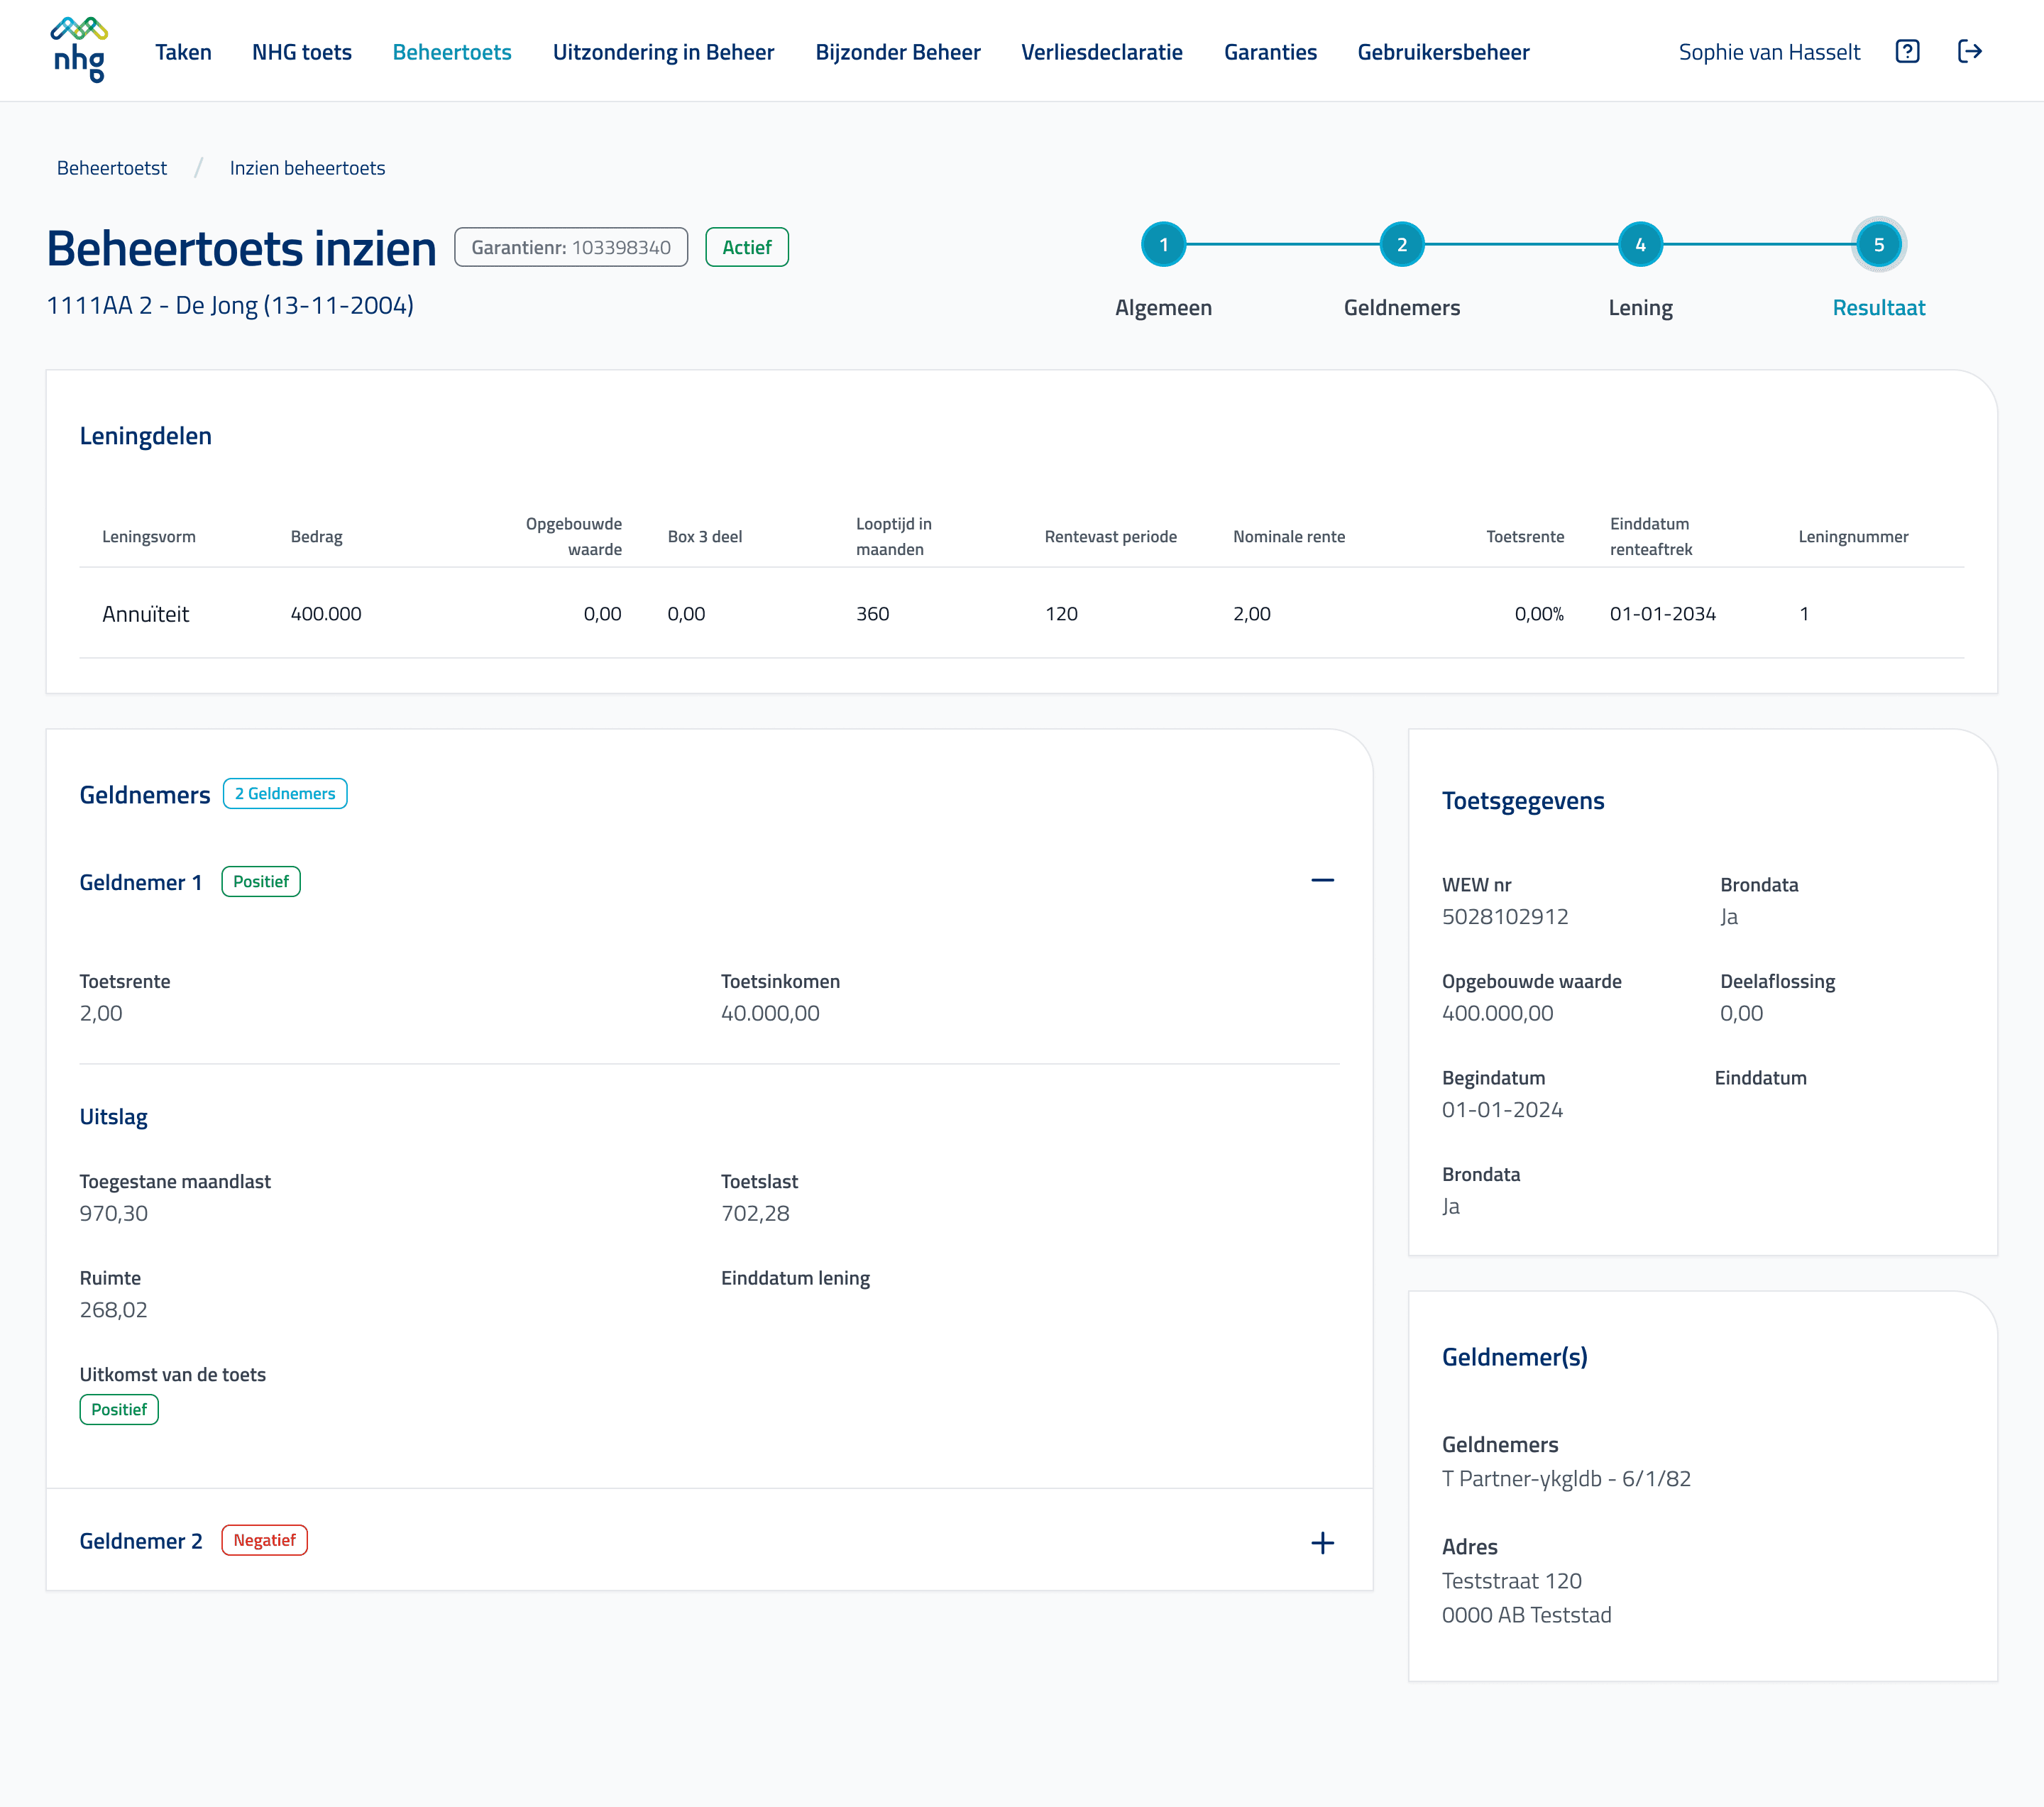Image resolution: width=2044 pixels, height=1807 pixels.
Task: Collapse Geldnemer 1 with minus icon
Action: 1322,881
